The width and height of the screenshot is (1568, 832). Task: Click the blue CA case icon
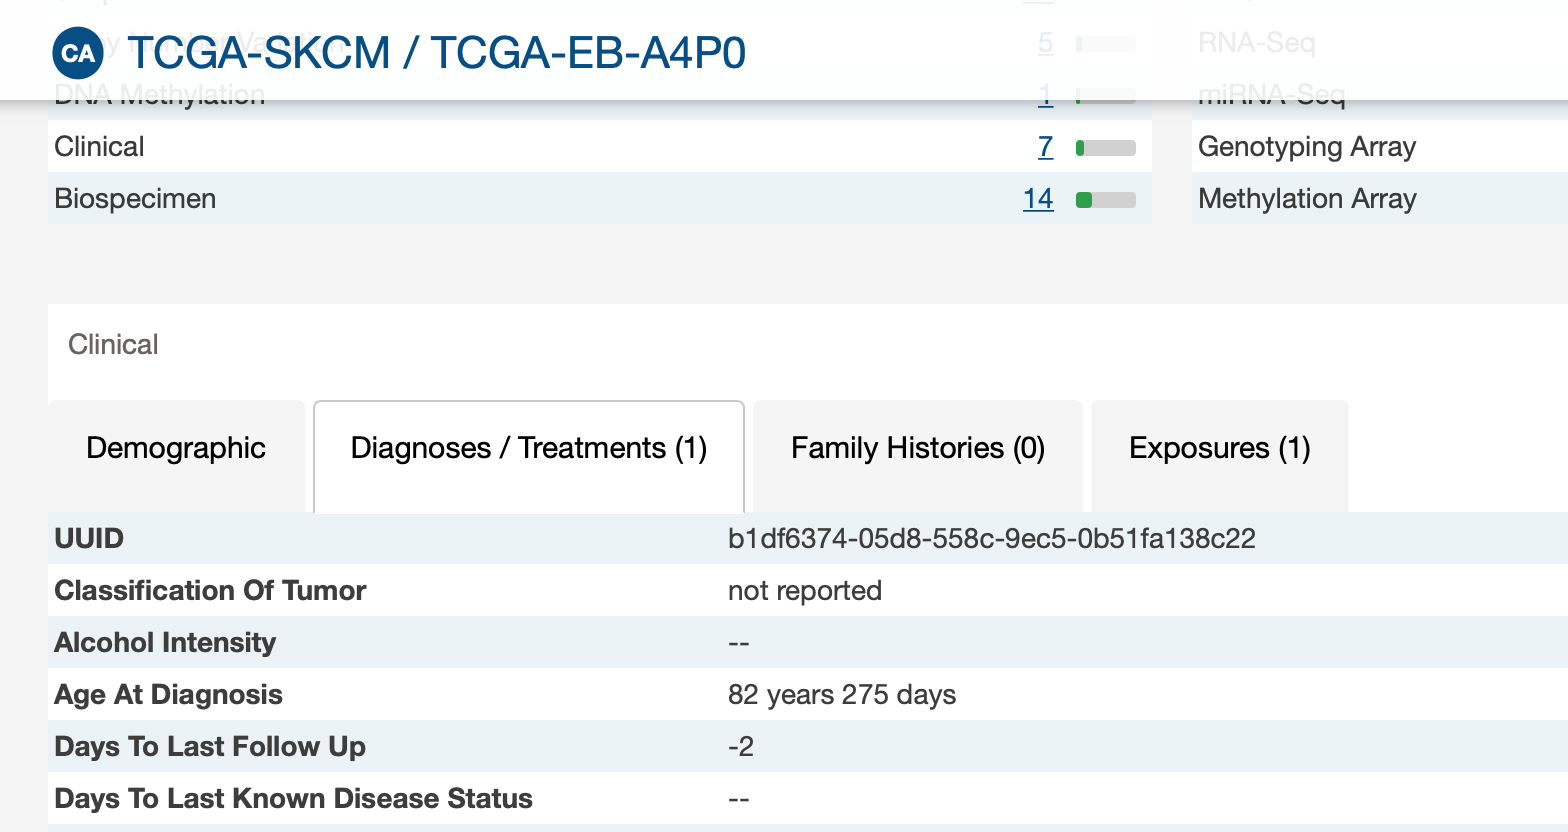click(78, 53)
